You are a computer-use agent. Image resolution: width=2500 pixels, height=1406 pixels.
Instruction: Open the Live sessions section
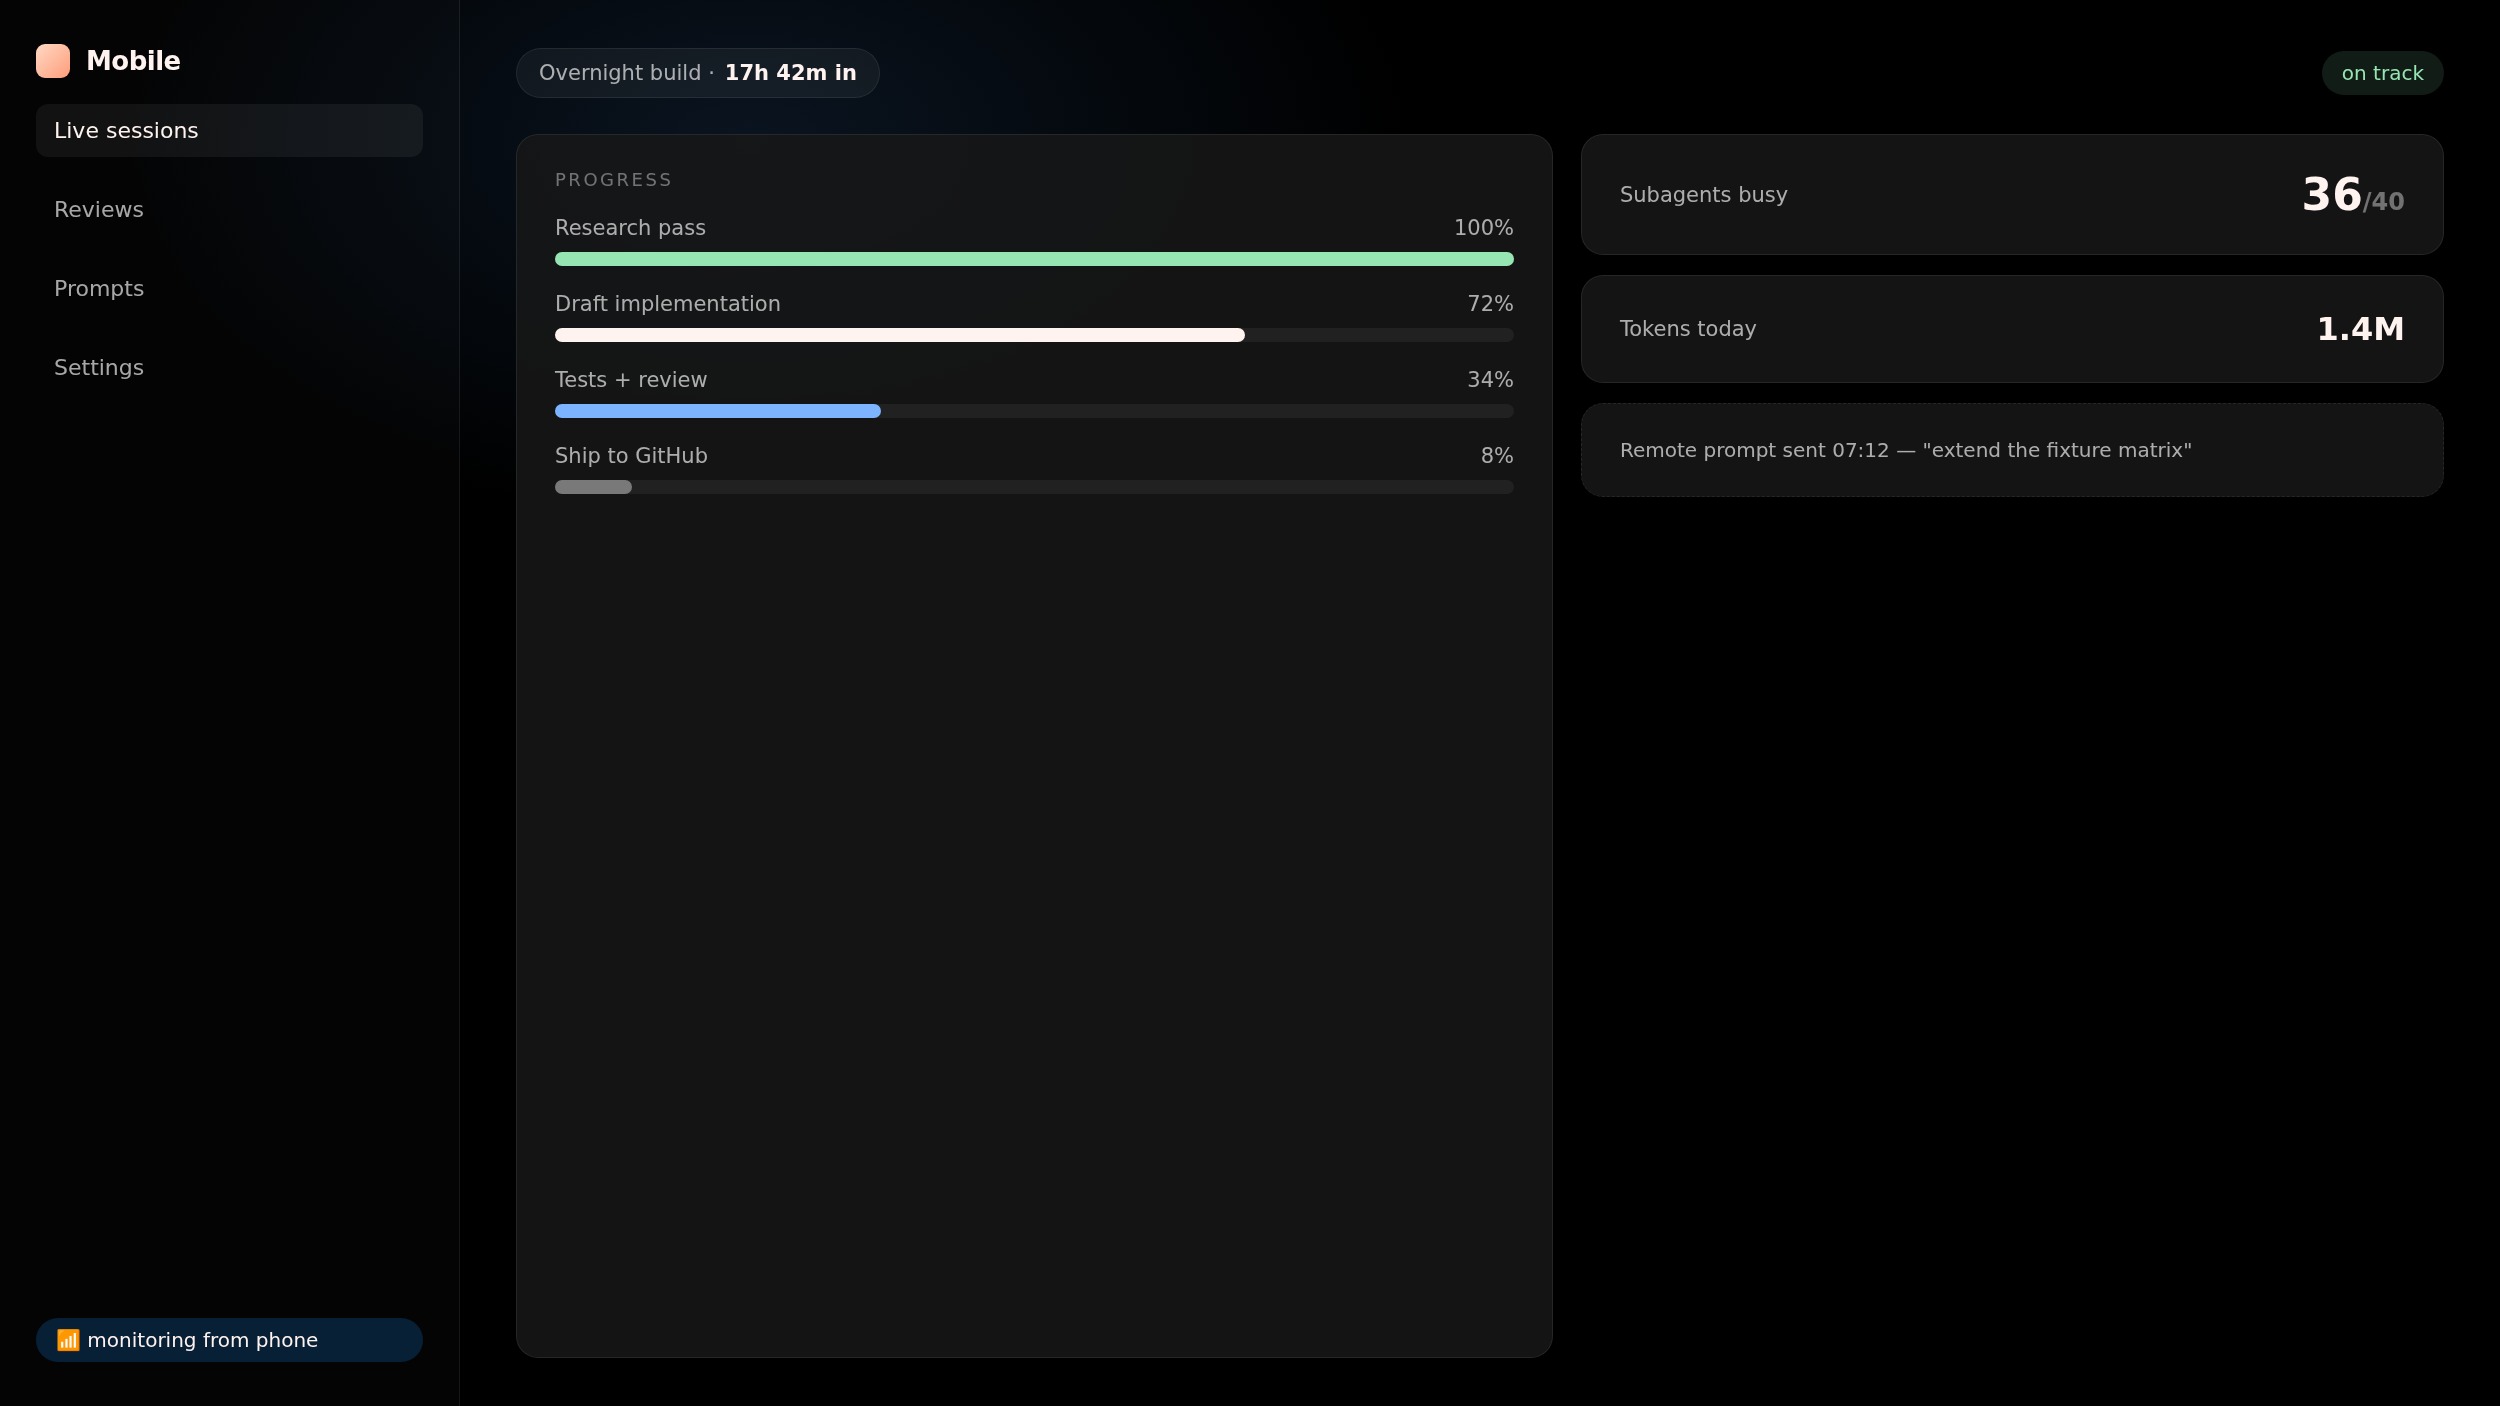(229, 131)
